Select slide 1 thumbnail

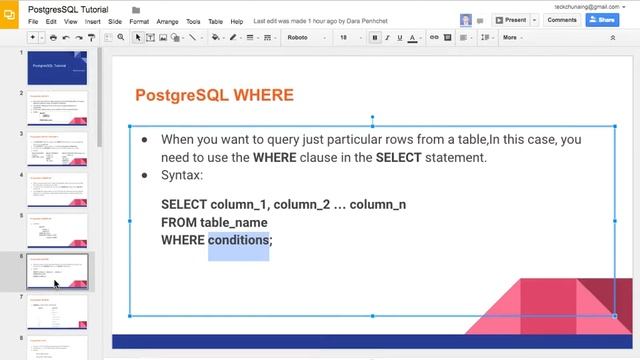[57, 68]
